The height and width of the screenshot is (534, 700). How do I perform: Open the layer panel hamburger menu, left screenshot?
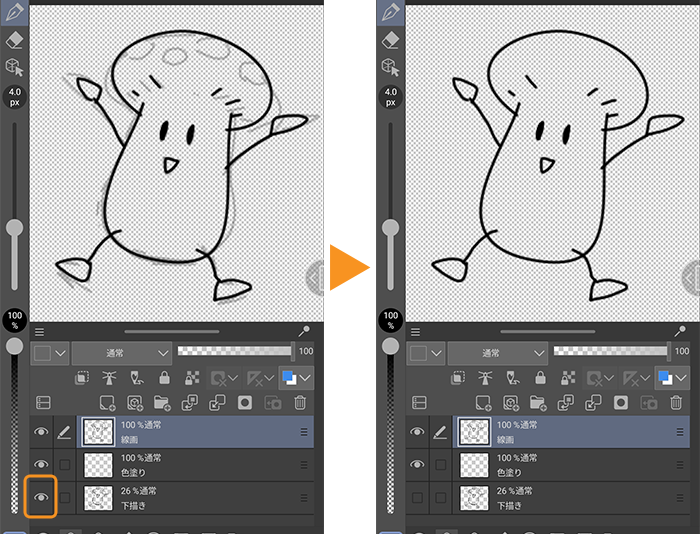tap(39, 332)
